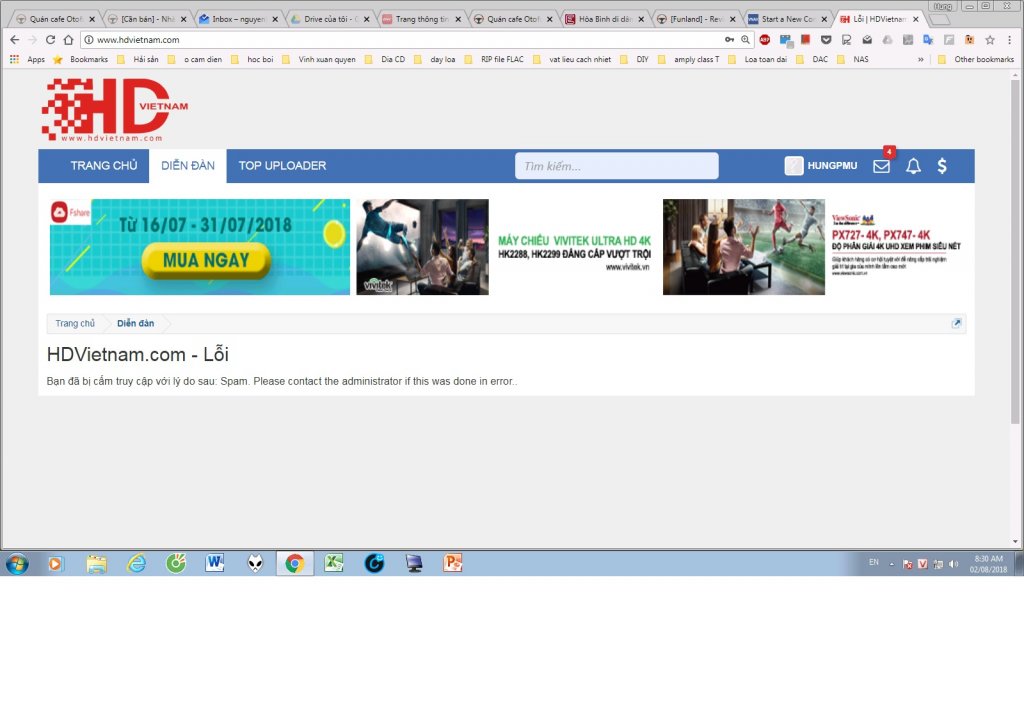Open the Loa toan dai bookmark folder

click(758, 59)
